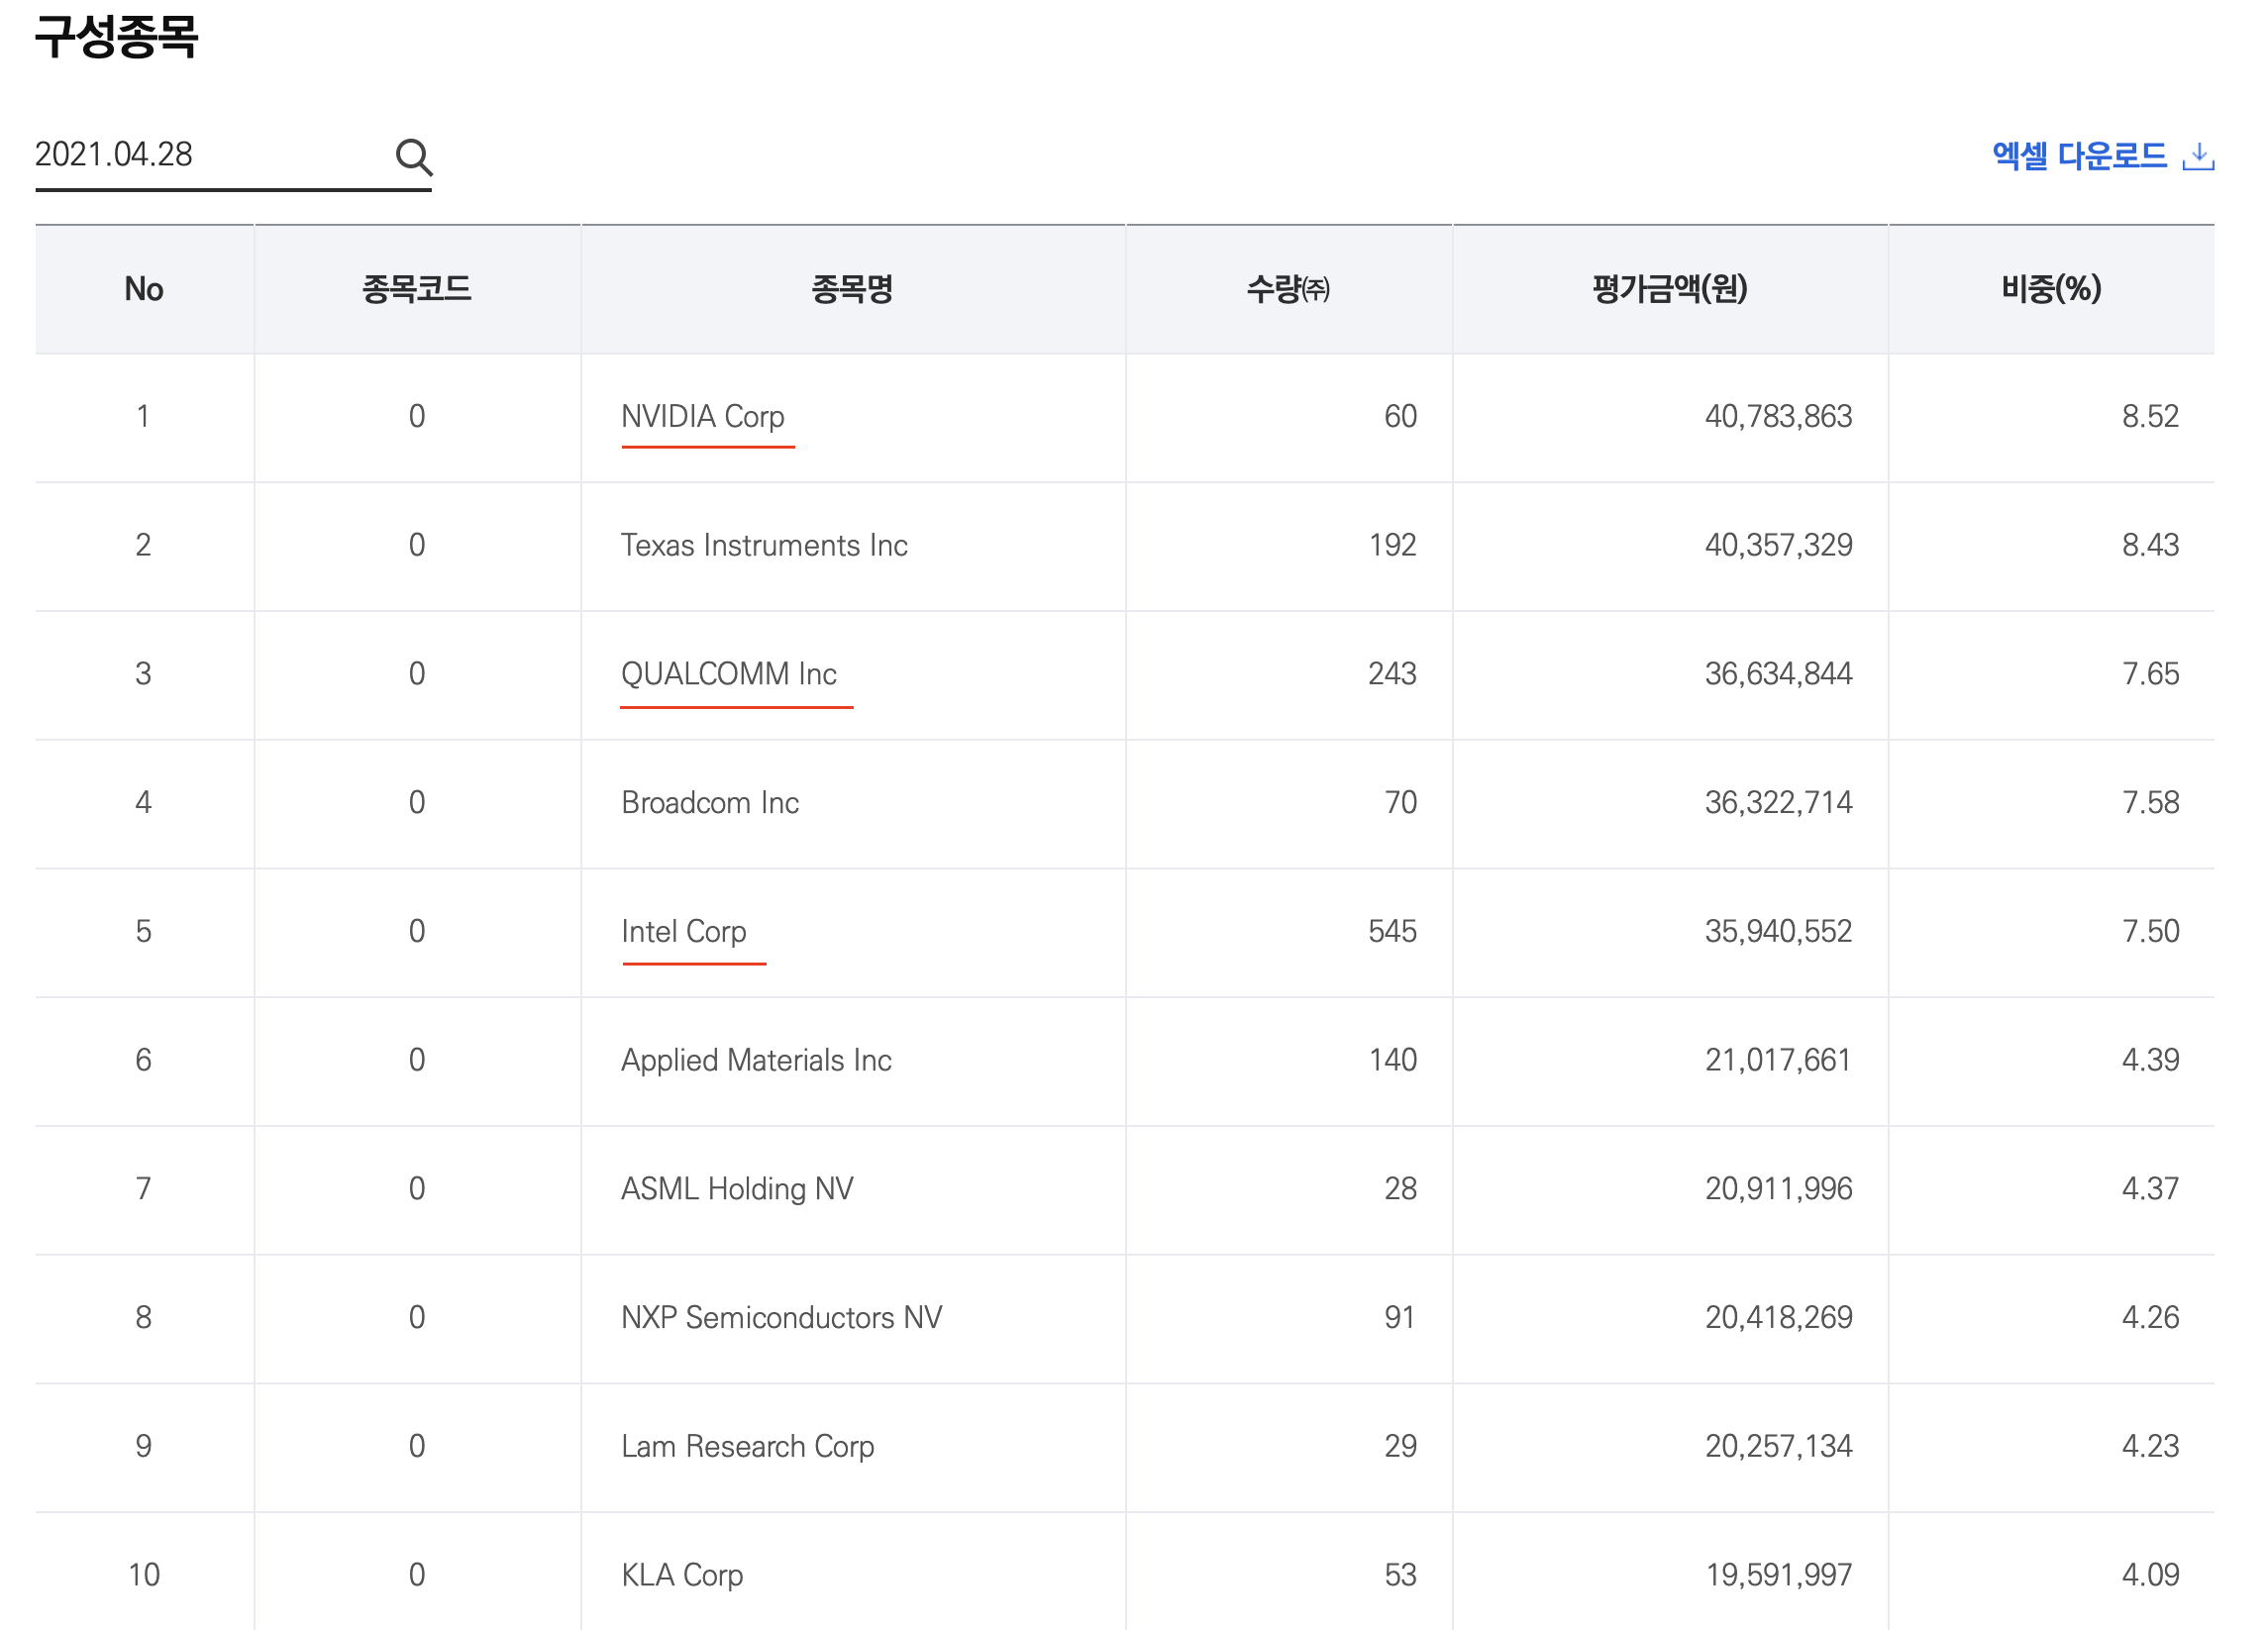2268x1630 pixels.
Task: Open the 엑셀 다운로드 link
Action: pos(2078,156)
